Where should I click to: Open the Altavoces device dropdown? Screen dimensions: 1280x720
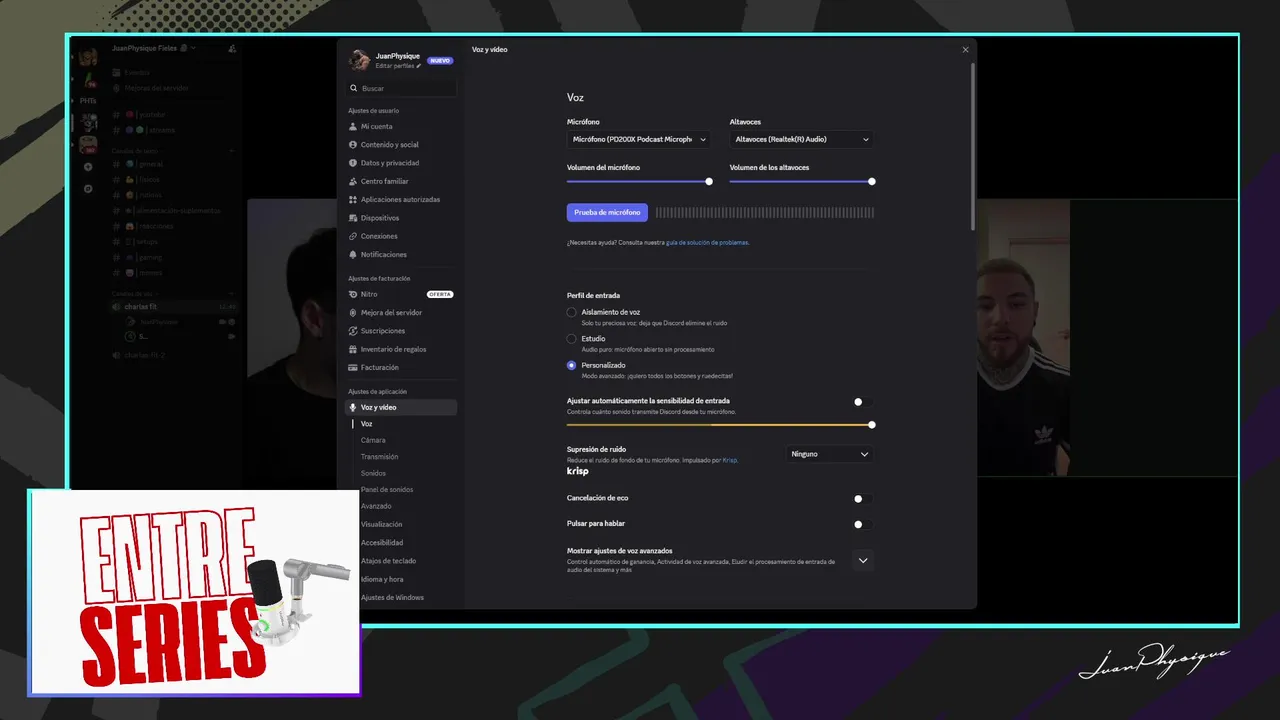tap(802, 140)
